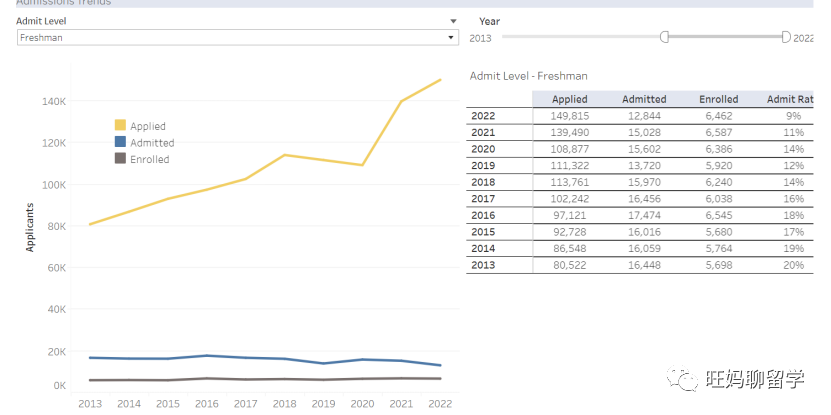Click the gray Enrolled legend swatch
Image resolution: width=831 pixels, height=415 pixels.
pos(120,158)
